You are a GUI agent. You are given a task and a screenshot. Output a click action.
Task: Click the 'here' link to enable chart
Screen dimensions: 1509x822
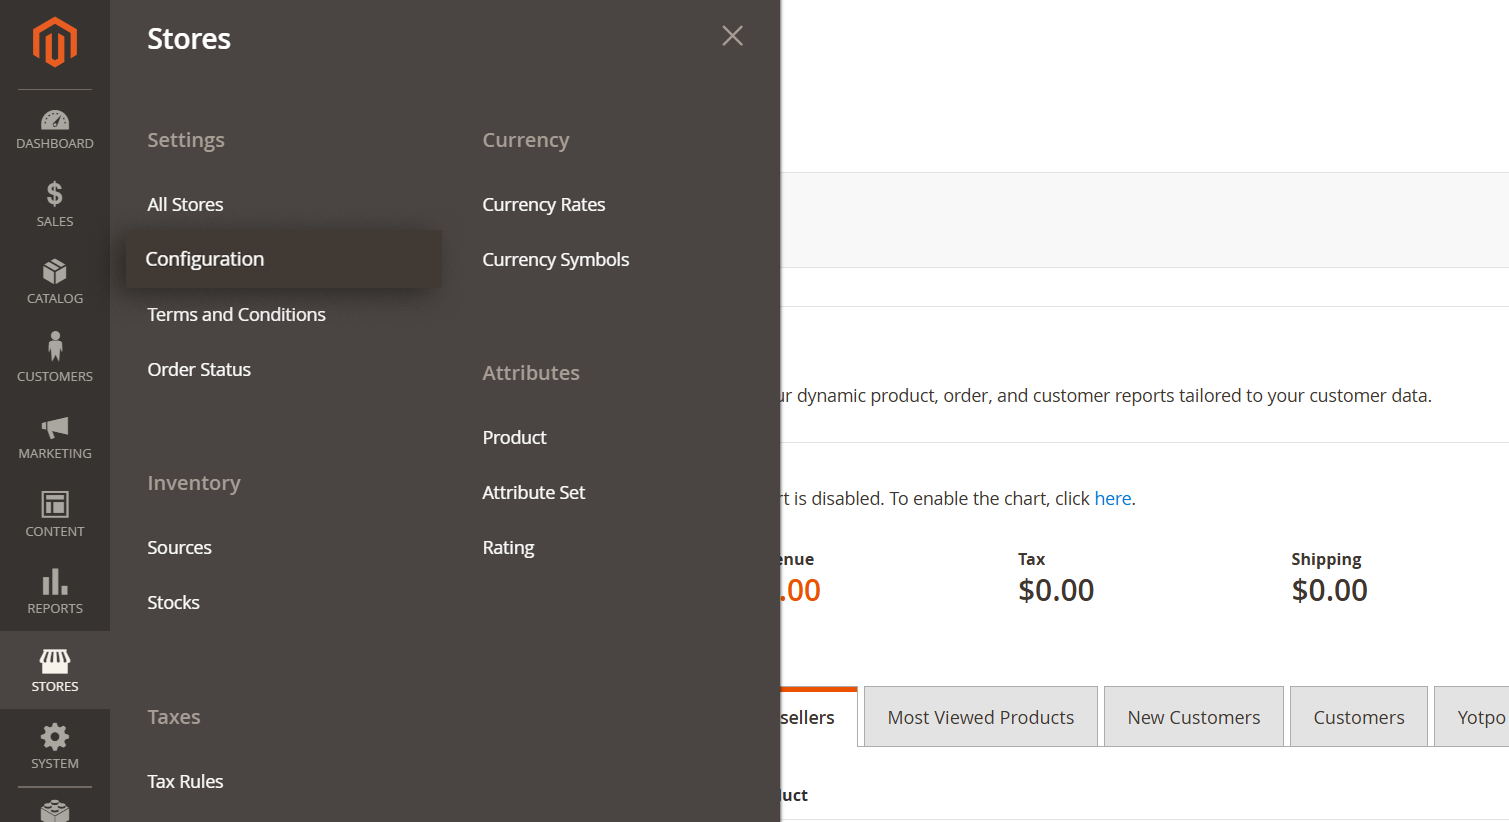click(1112, 498)
